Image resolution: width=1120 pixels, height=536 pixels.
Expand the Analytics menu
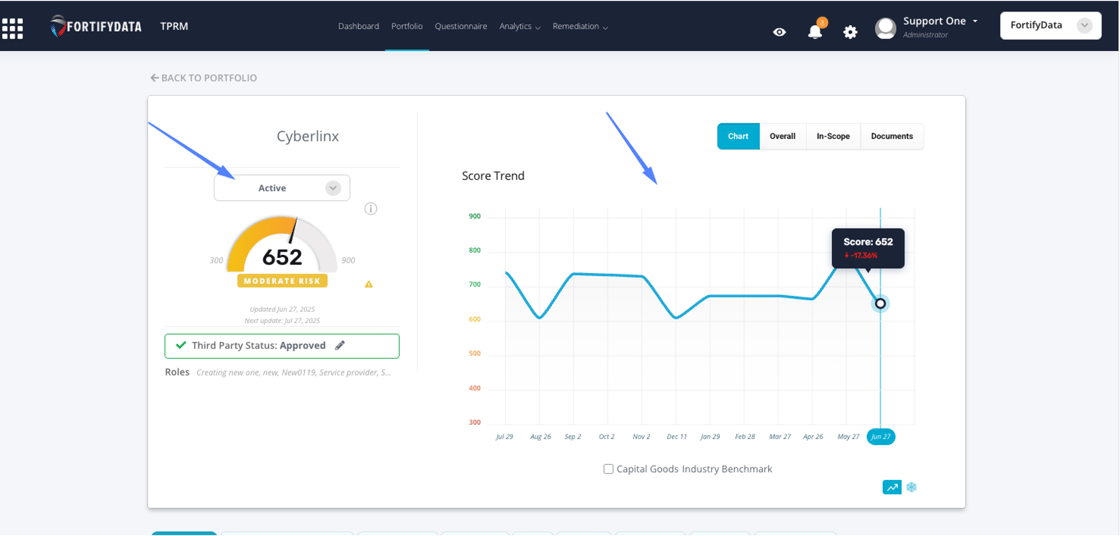coord(519,26)
